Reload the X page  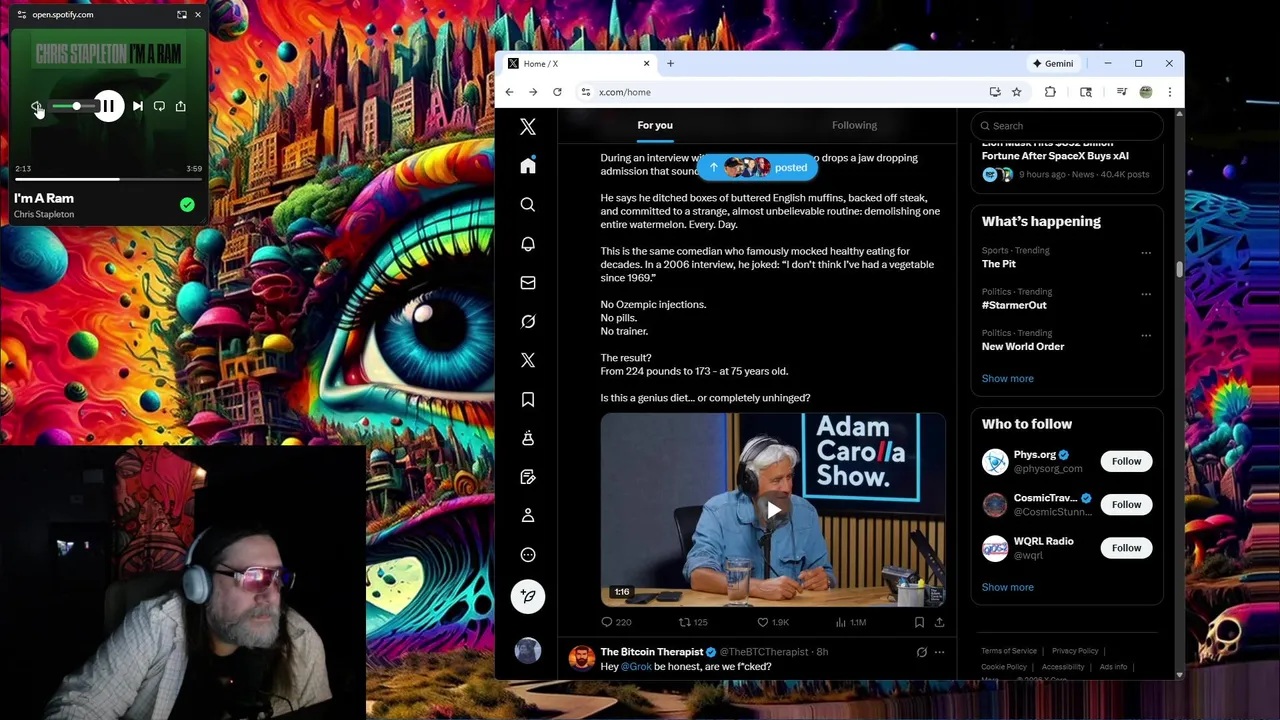[x=557, y=92]
